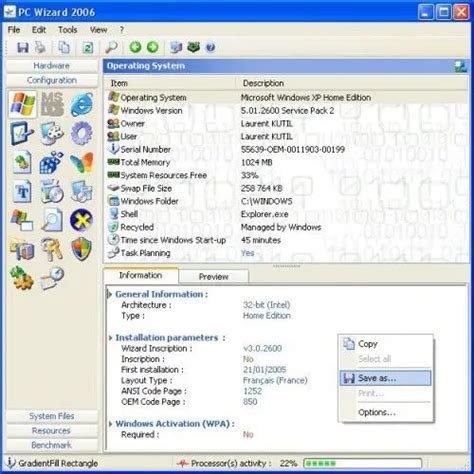
Task: Select the Time since Windows Start-up row
Action: click(x=286, y=240)
